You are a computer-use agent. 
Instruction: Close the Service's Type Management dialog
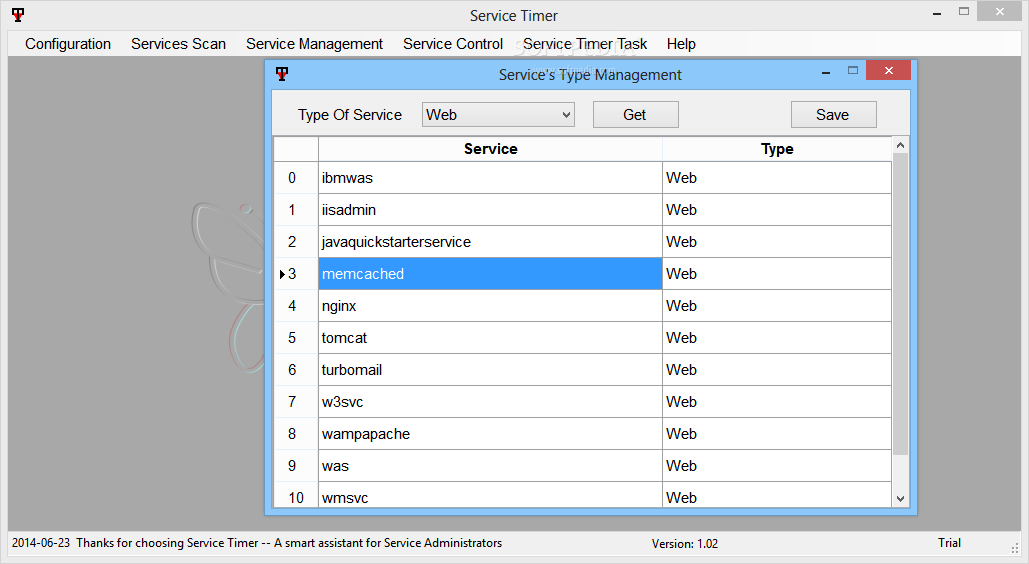(x=888, y=72)
